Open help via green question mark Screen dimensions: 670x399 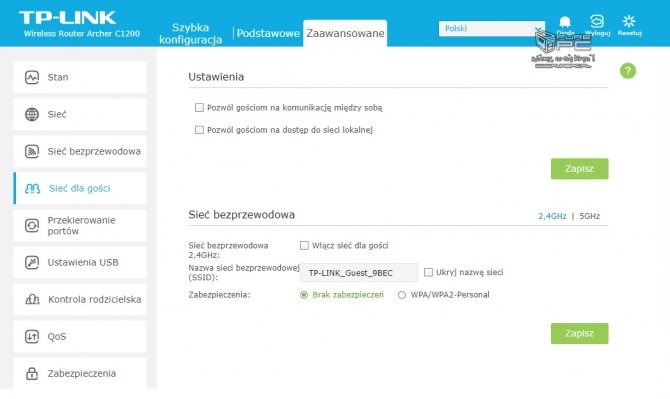point(628,71)
